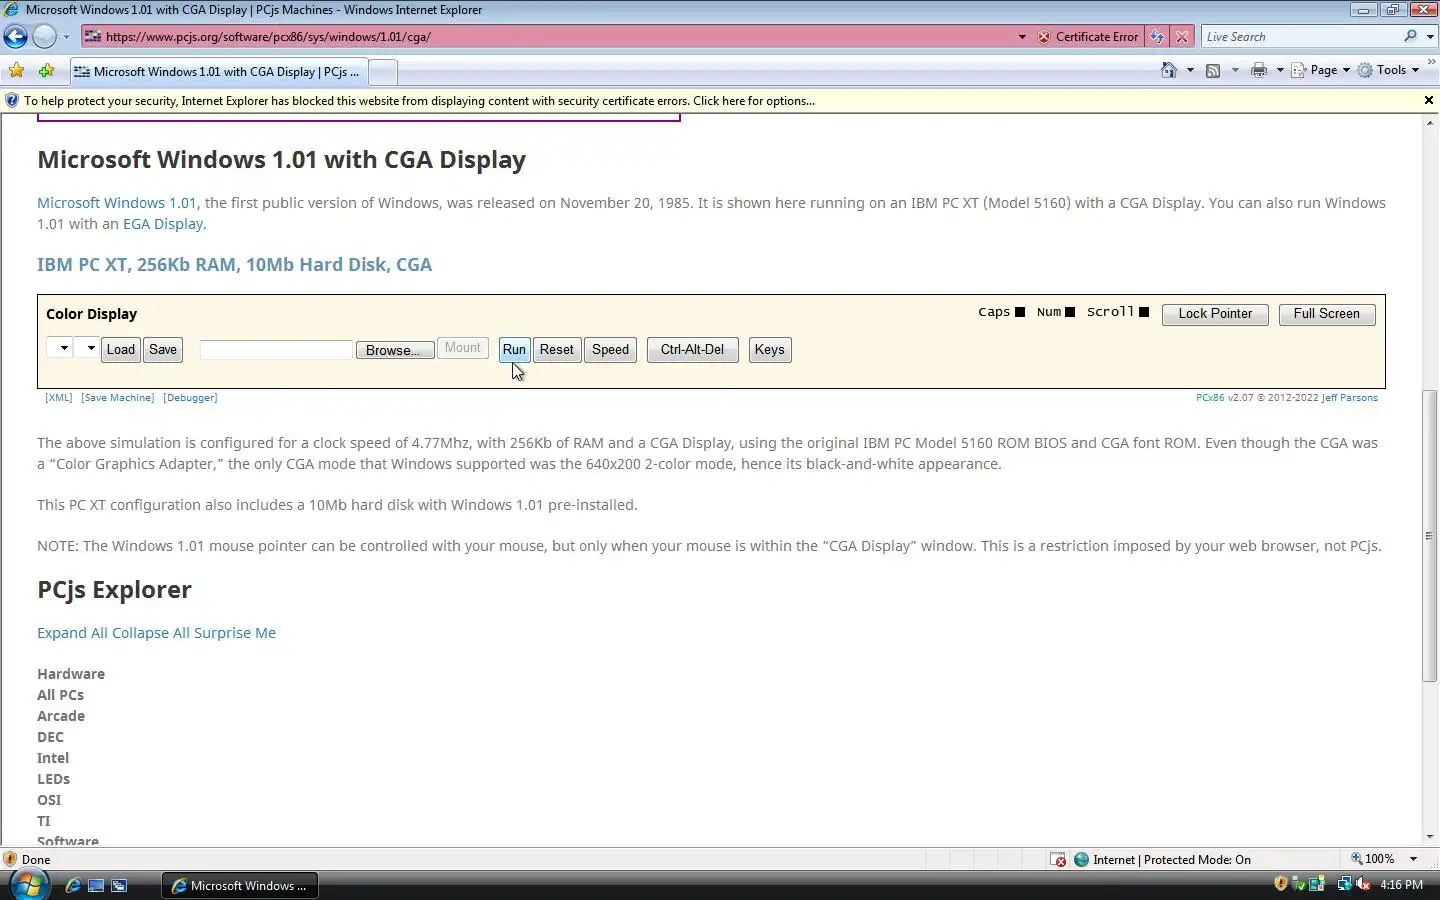Viewport: 1440px width, 900px height.
Task: Open the Windows Start orb
Action: [x=28, y=885]
